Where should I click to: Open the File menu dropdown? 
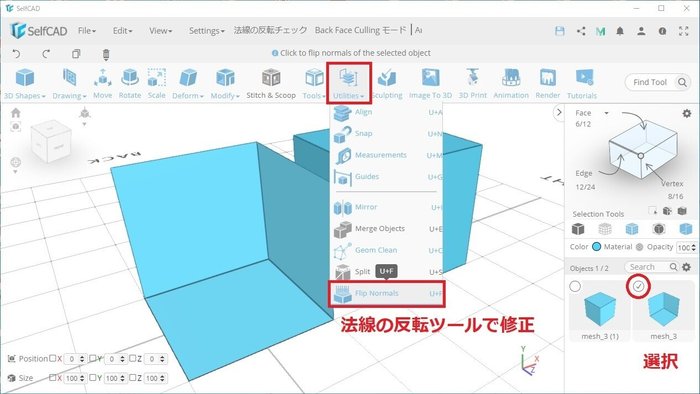click(87, 31)
